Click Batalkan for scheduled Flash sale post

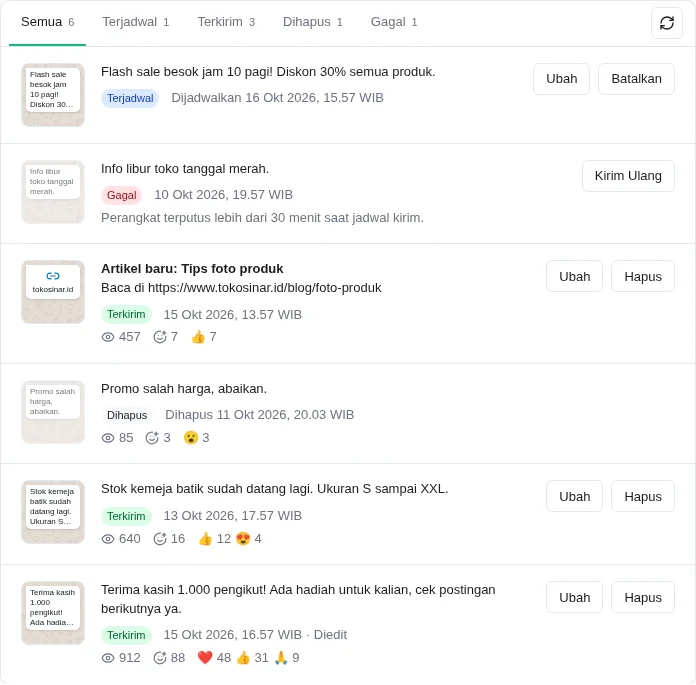pyautogui.click(x=636, y=79)
